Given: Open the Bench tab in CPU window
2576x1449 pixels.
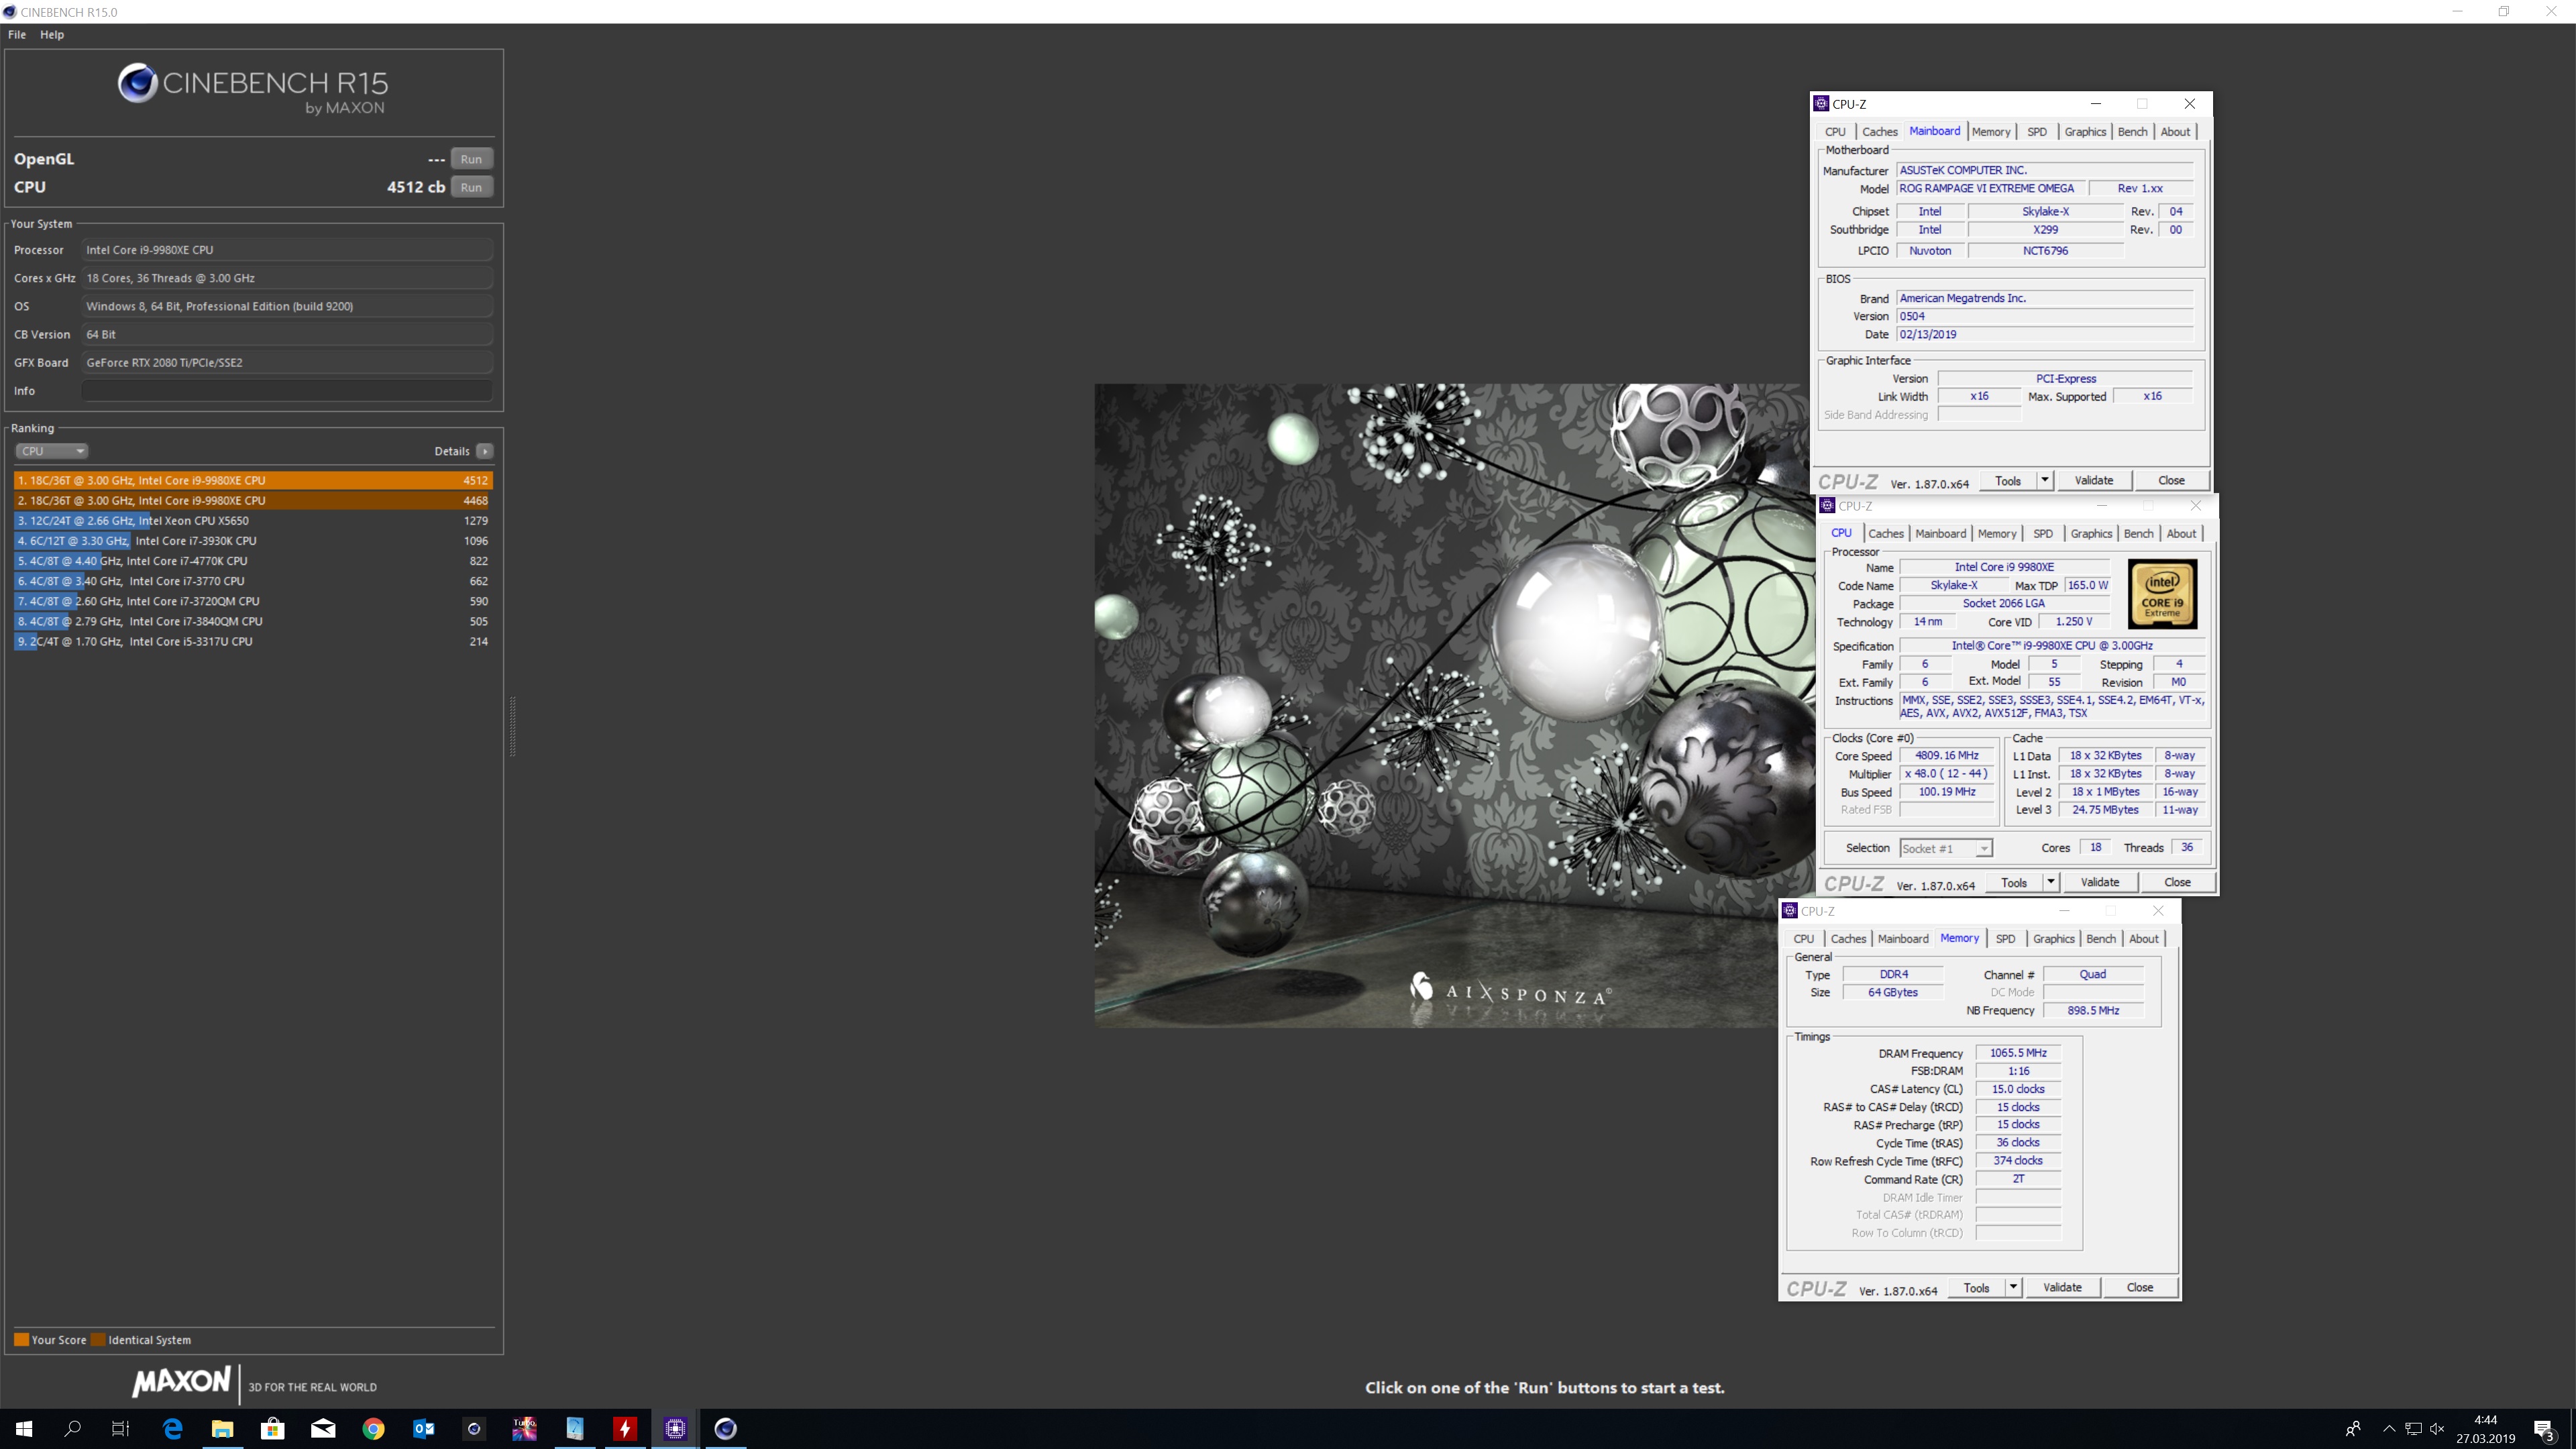Looking at the screenshot, I should click(2138, 534).
